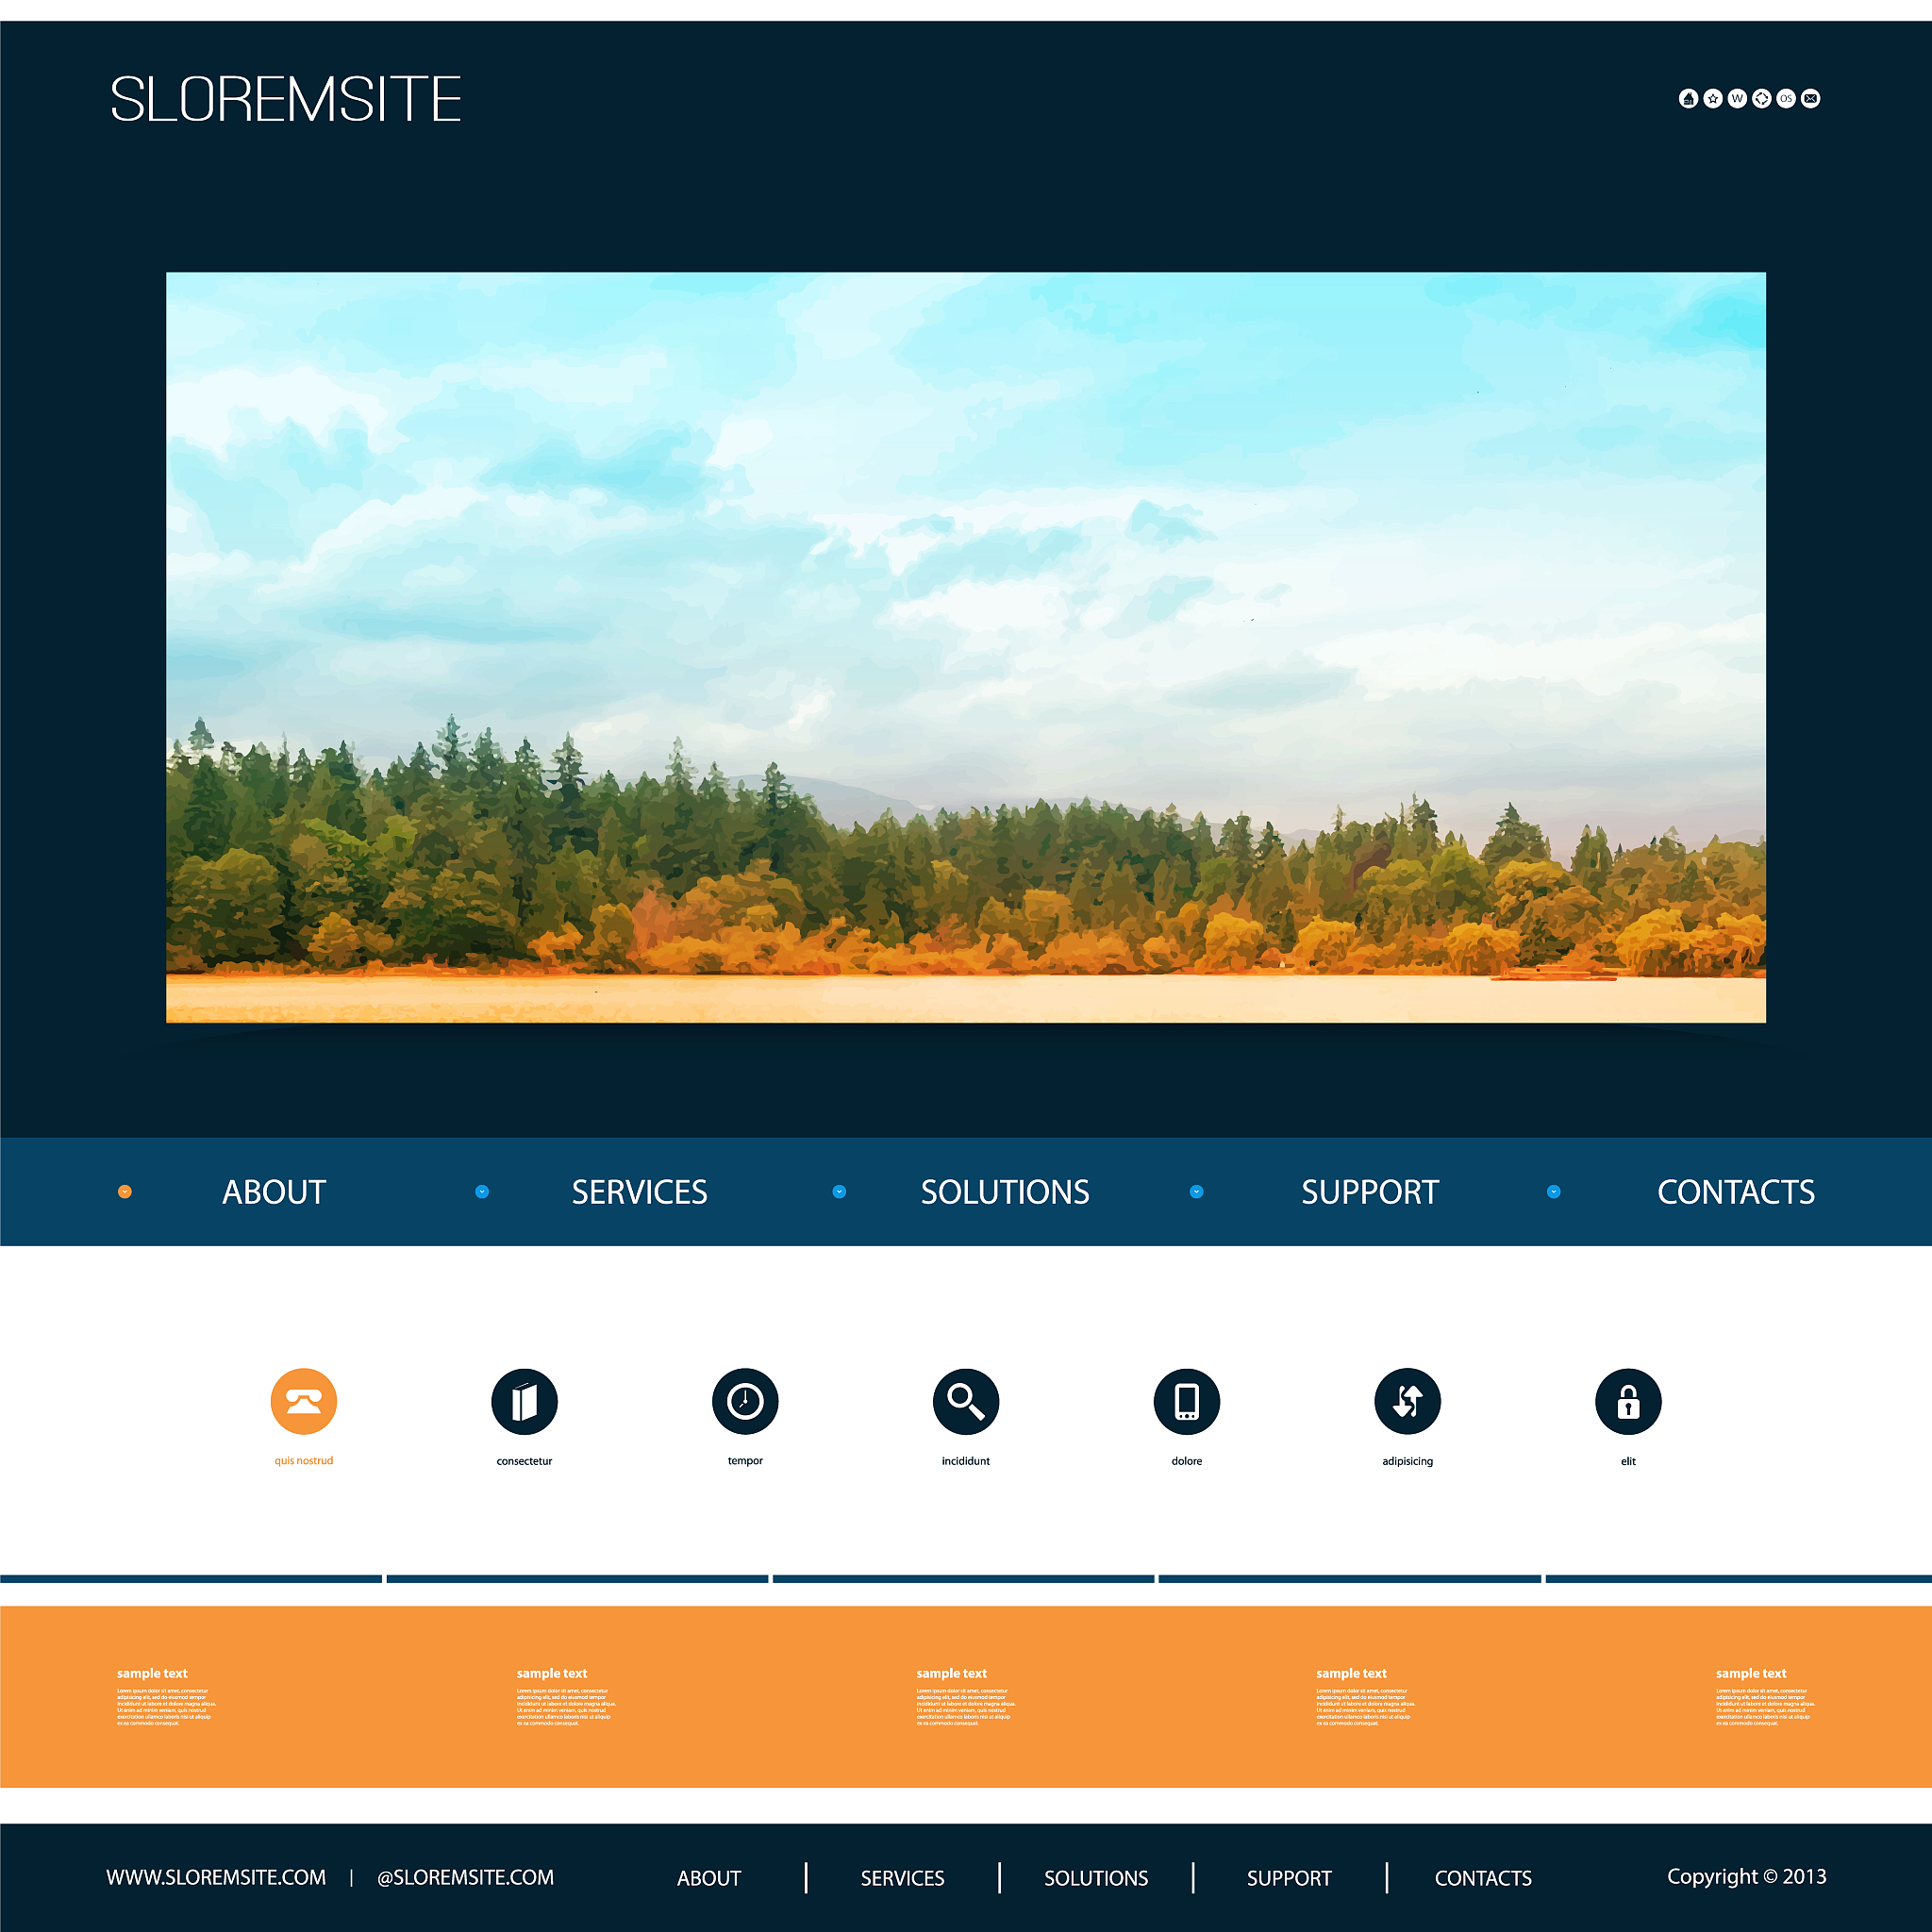Expand the blue chevron before SERVICES
This screenshot has width=1932, height=1932.
(x=482, y=1191)
